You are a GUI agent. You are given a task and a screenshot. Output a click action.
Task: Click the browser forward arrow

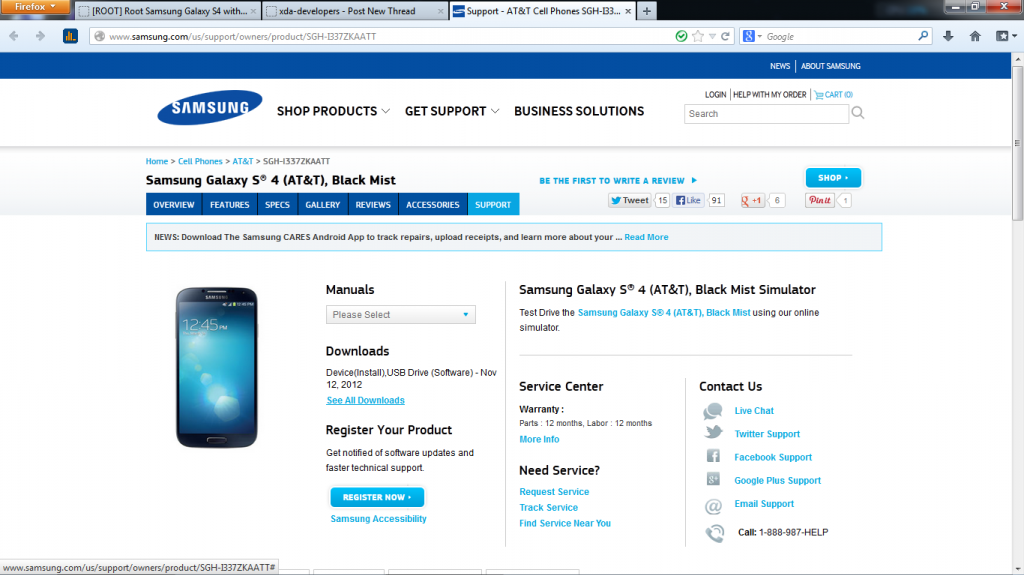click(x=40, y=37)
